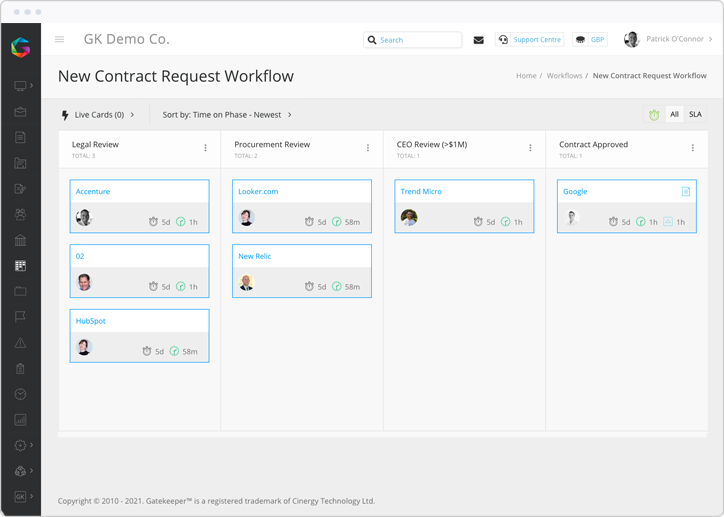The width and height of the screenshot is (724, 517).
Task: Click the green stopwatch filter icon beside All
Action: tap(654, 114)
